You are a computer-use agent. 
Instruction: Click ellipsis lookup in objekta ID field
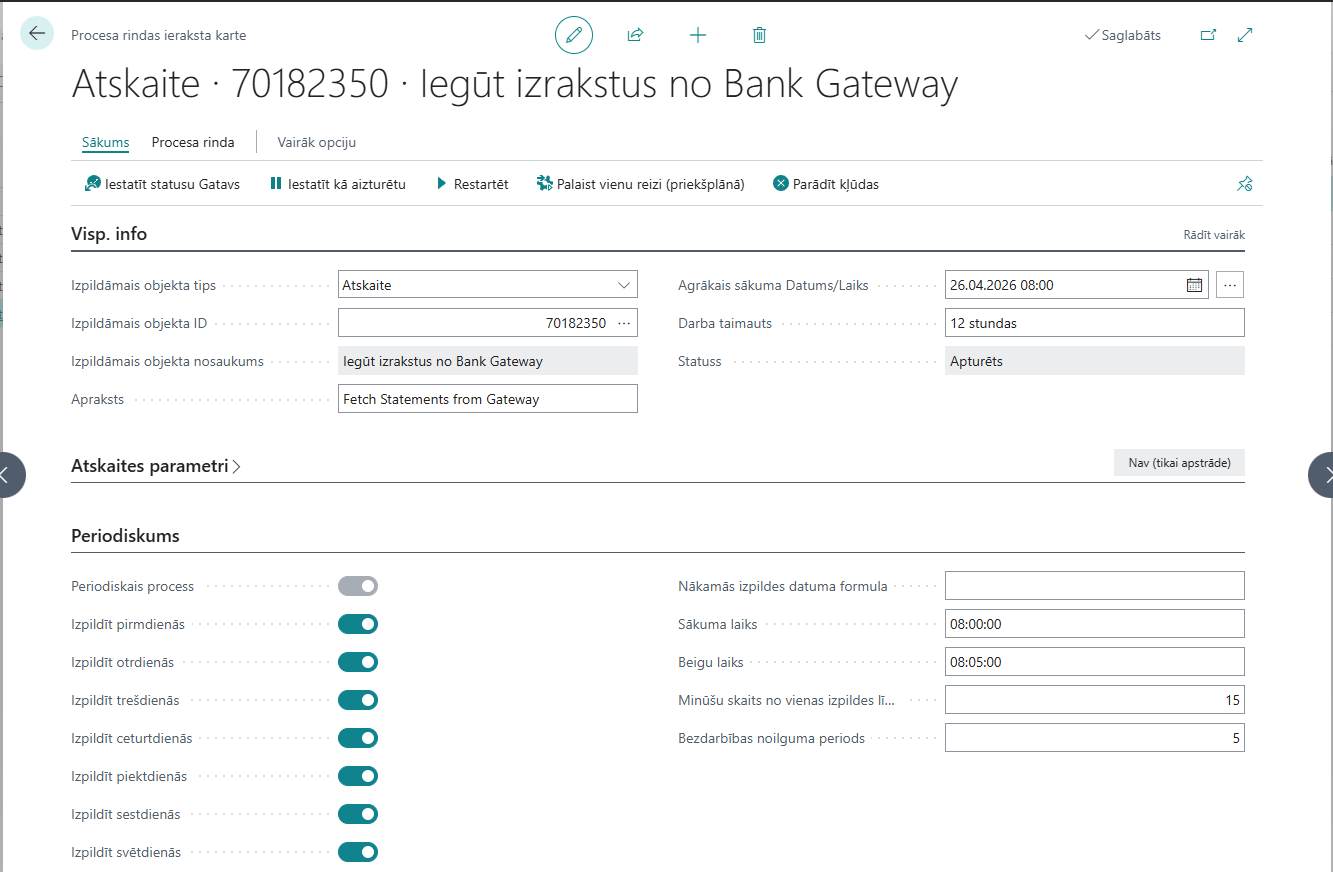pyautogui.click(x=624, y=323)
